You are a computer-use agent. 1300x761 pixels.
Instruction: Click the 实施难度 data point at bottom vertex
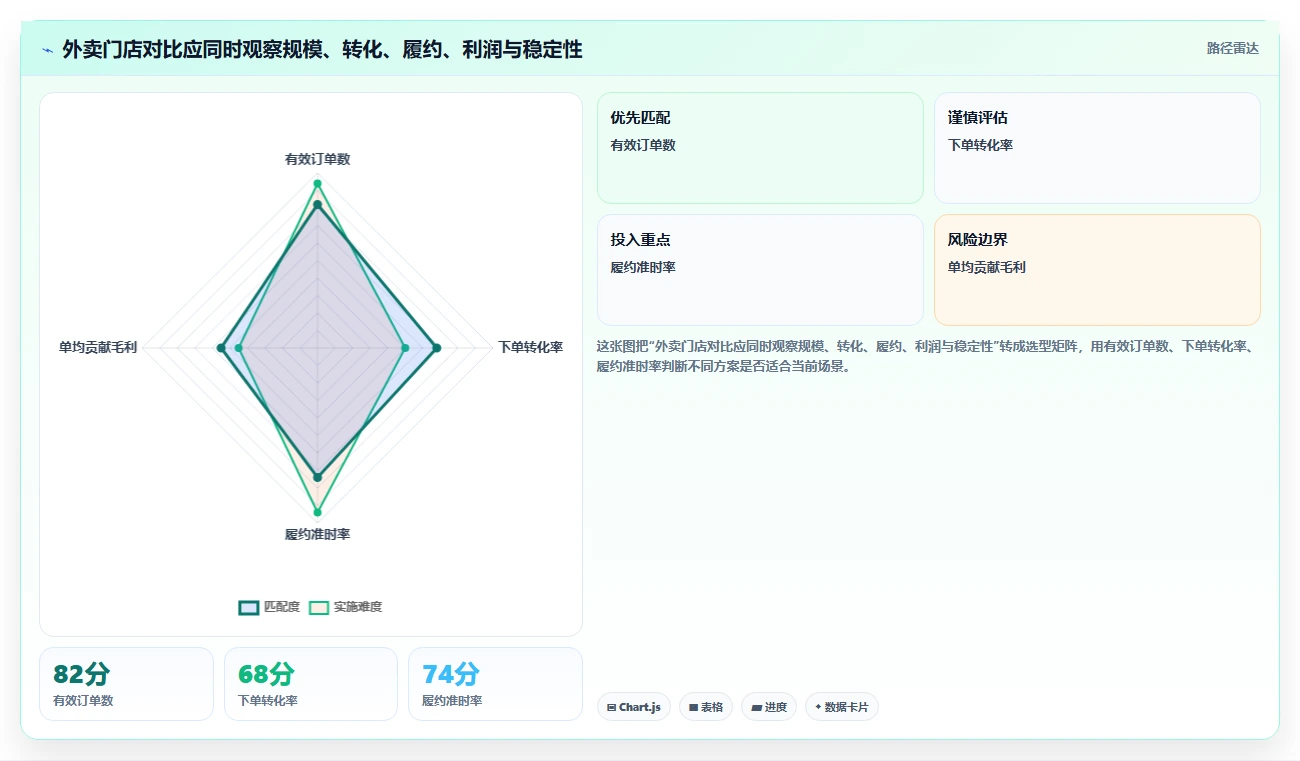(x=318, y=512)
